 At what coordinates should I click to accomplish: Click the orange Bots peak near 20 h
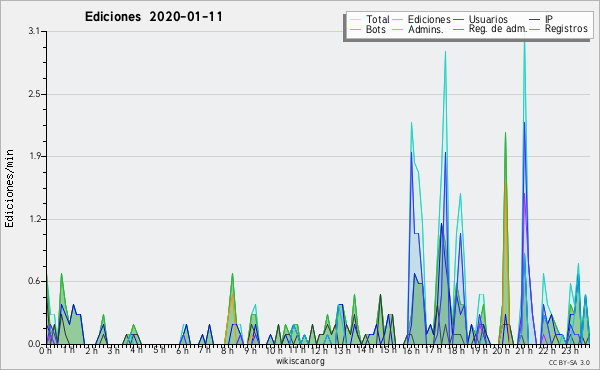[x=505, y=184]
